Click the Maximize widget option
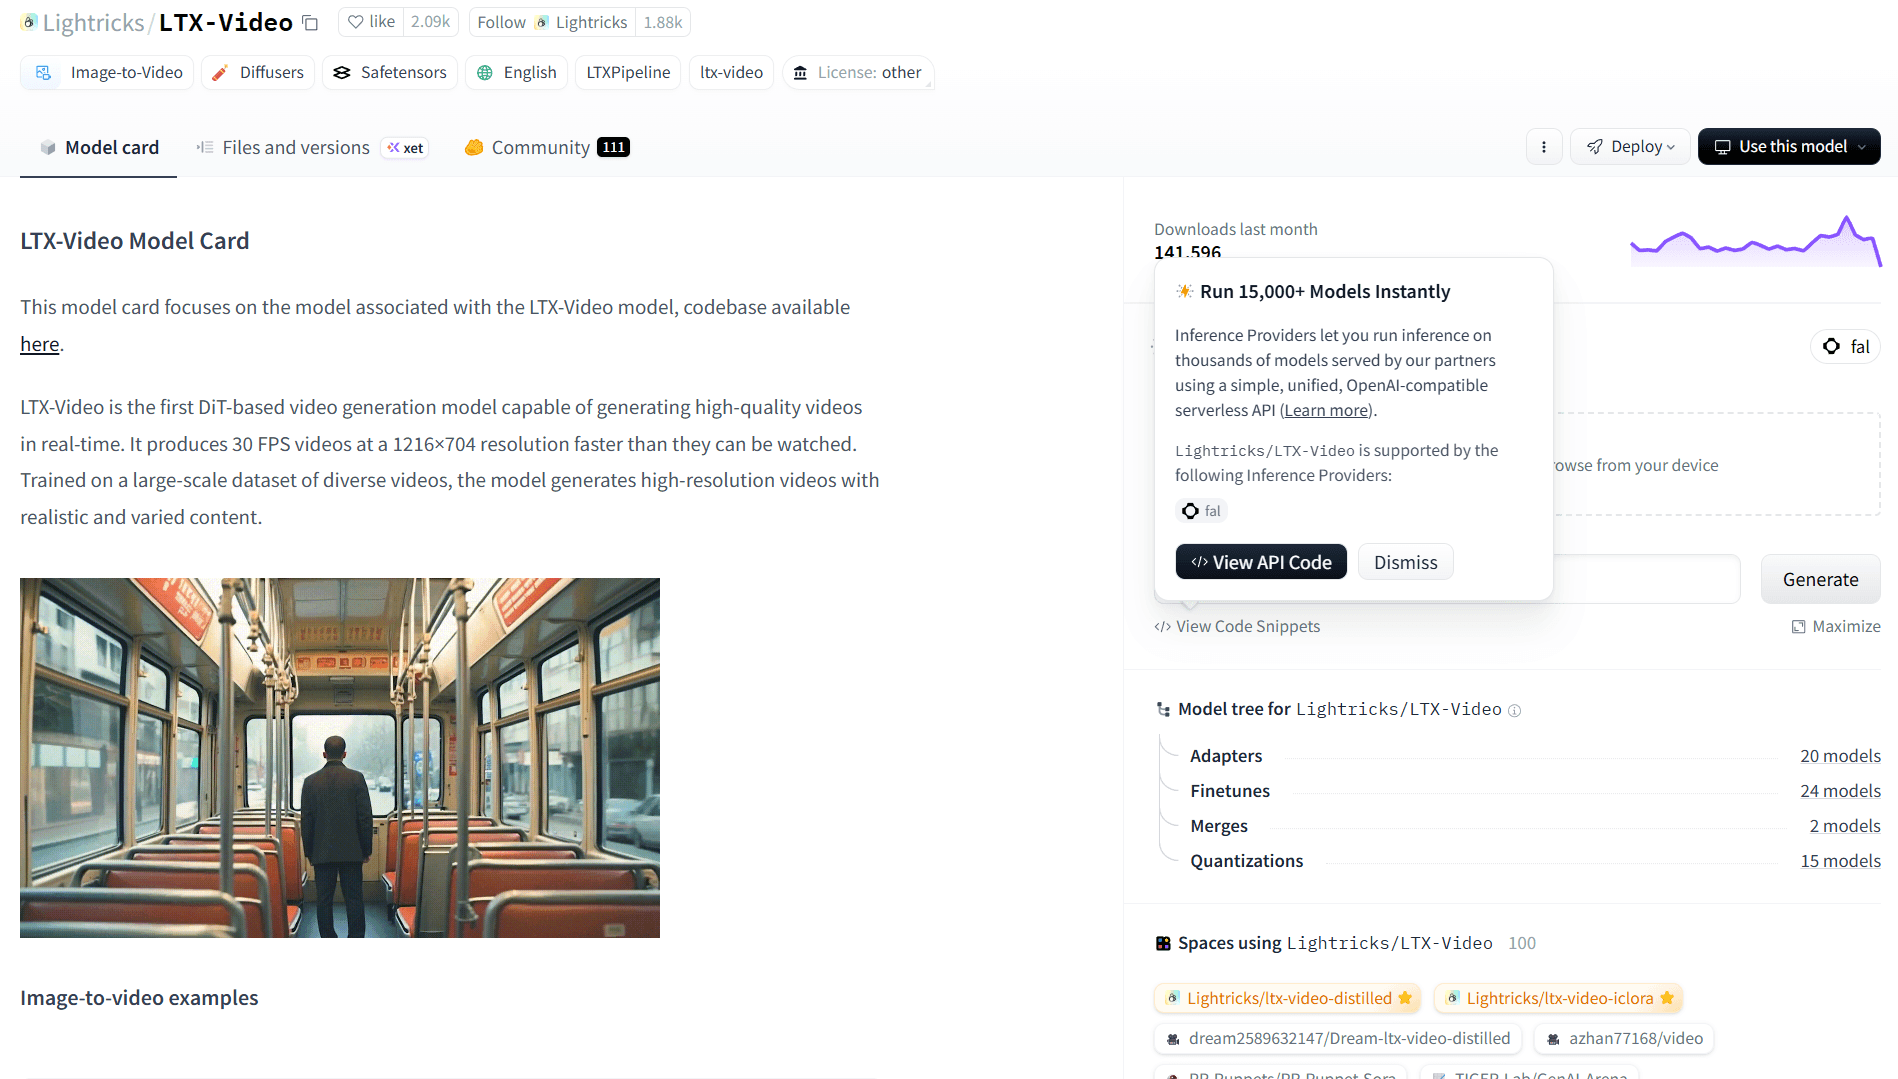Viewport: 1898px width, 1079px height. coord(1836,627)
